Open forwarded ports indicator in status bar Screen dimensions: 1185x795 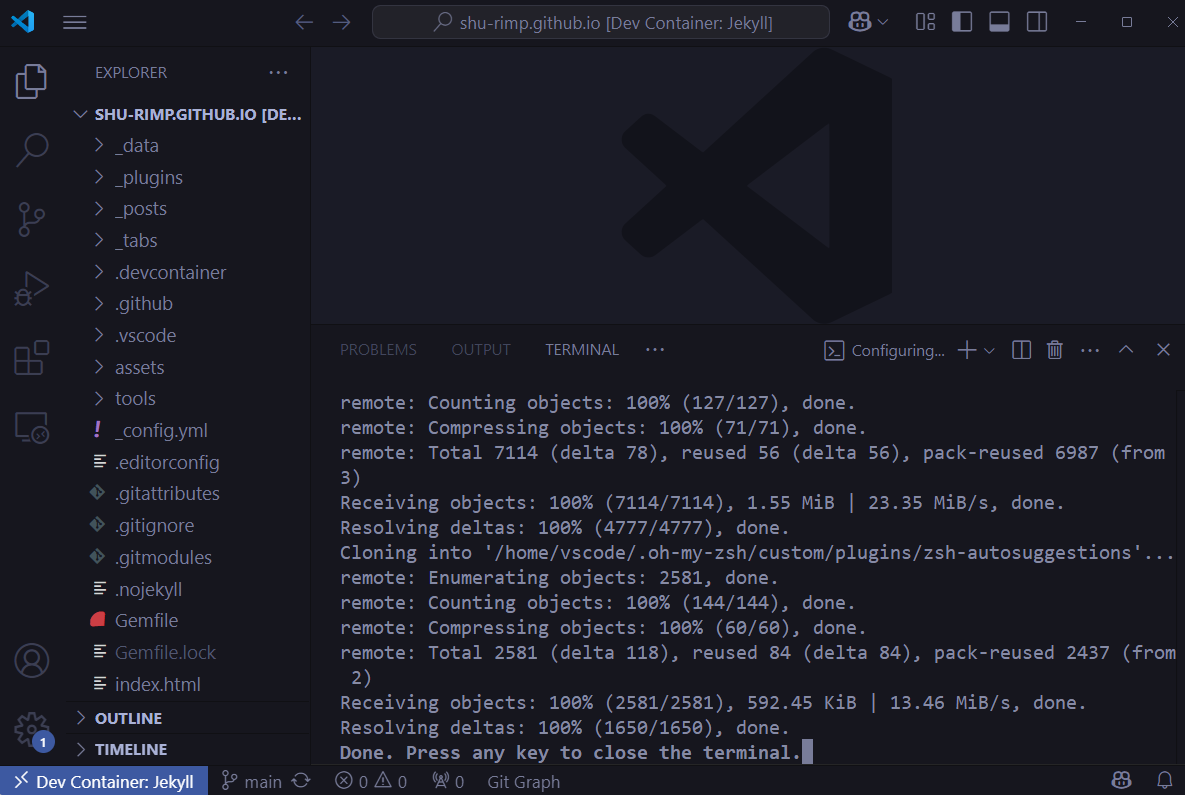448,781
